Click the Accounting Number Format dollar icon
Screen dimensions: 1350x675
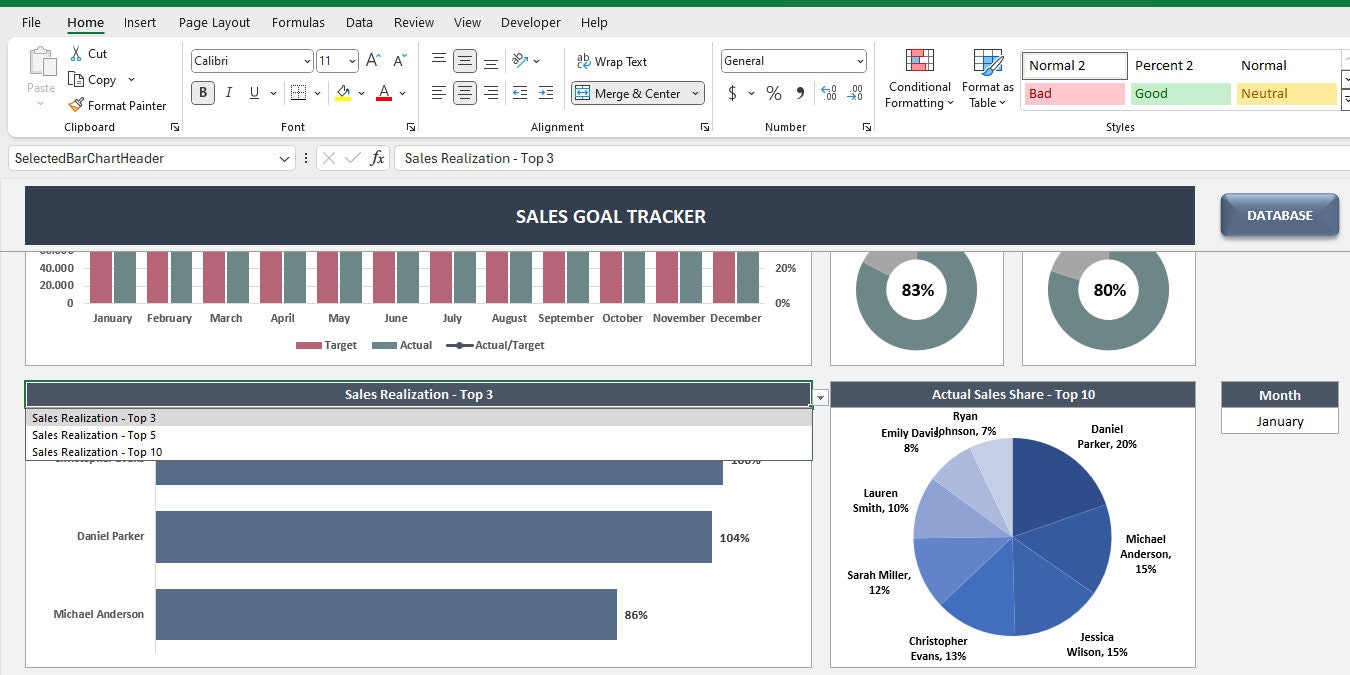(732, 93)
